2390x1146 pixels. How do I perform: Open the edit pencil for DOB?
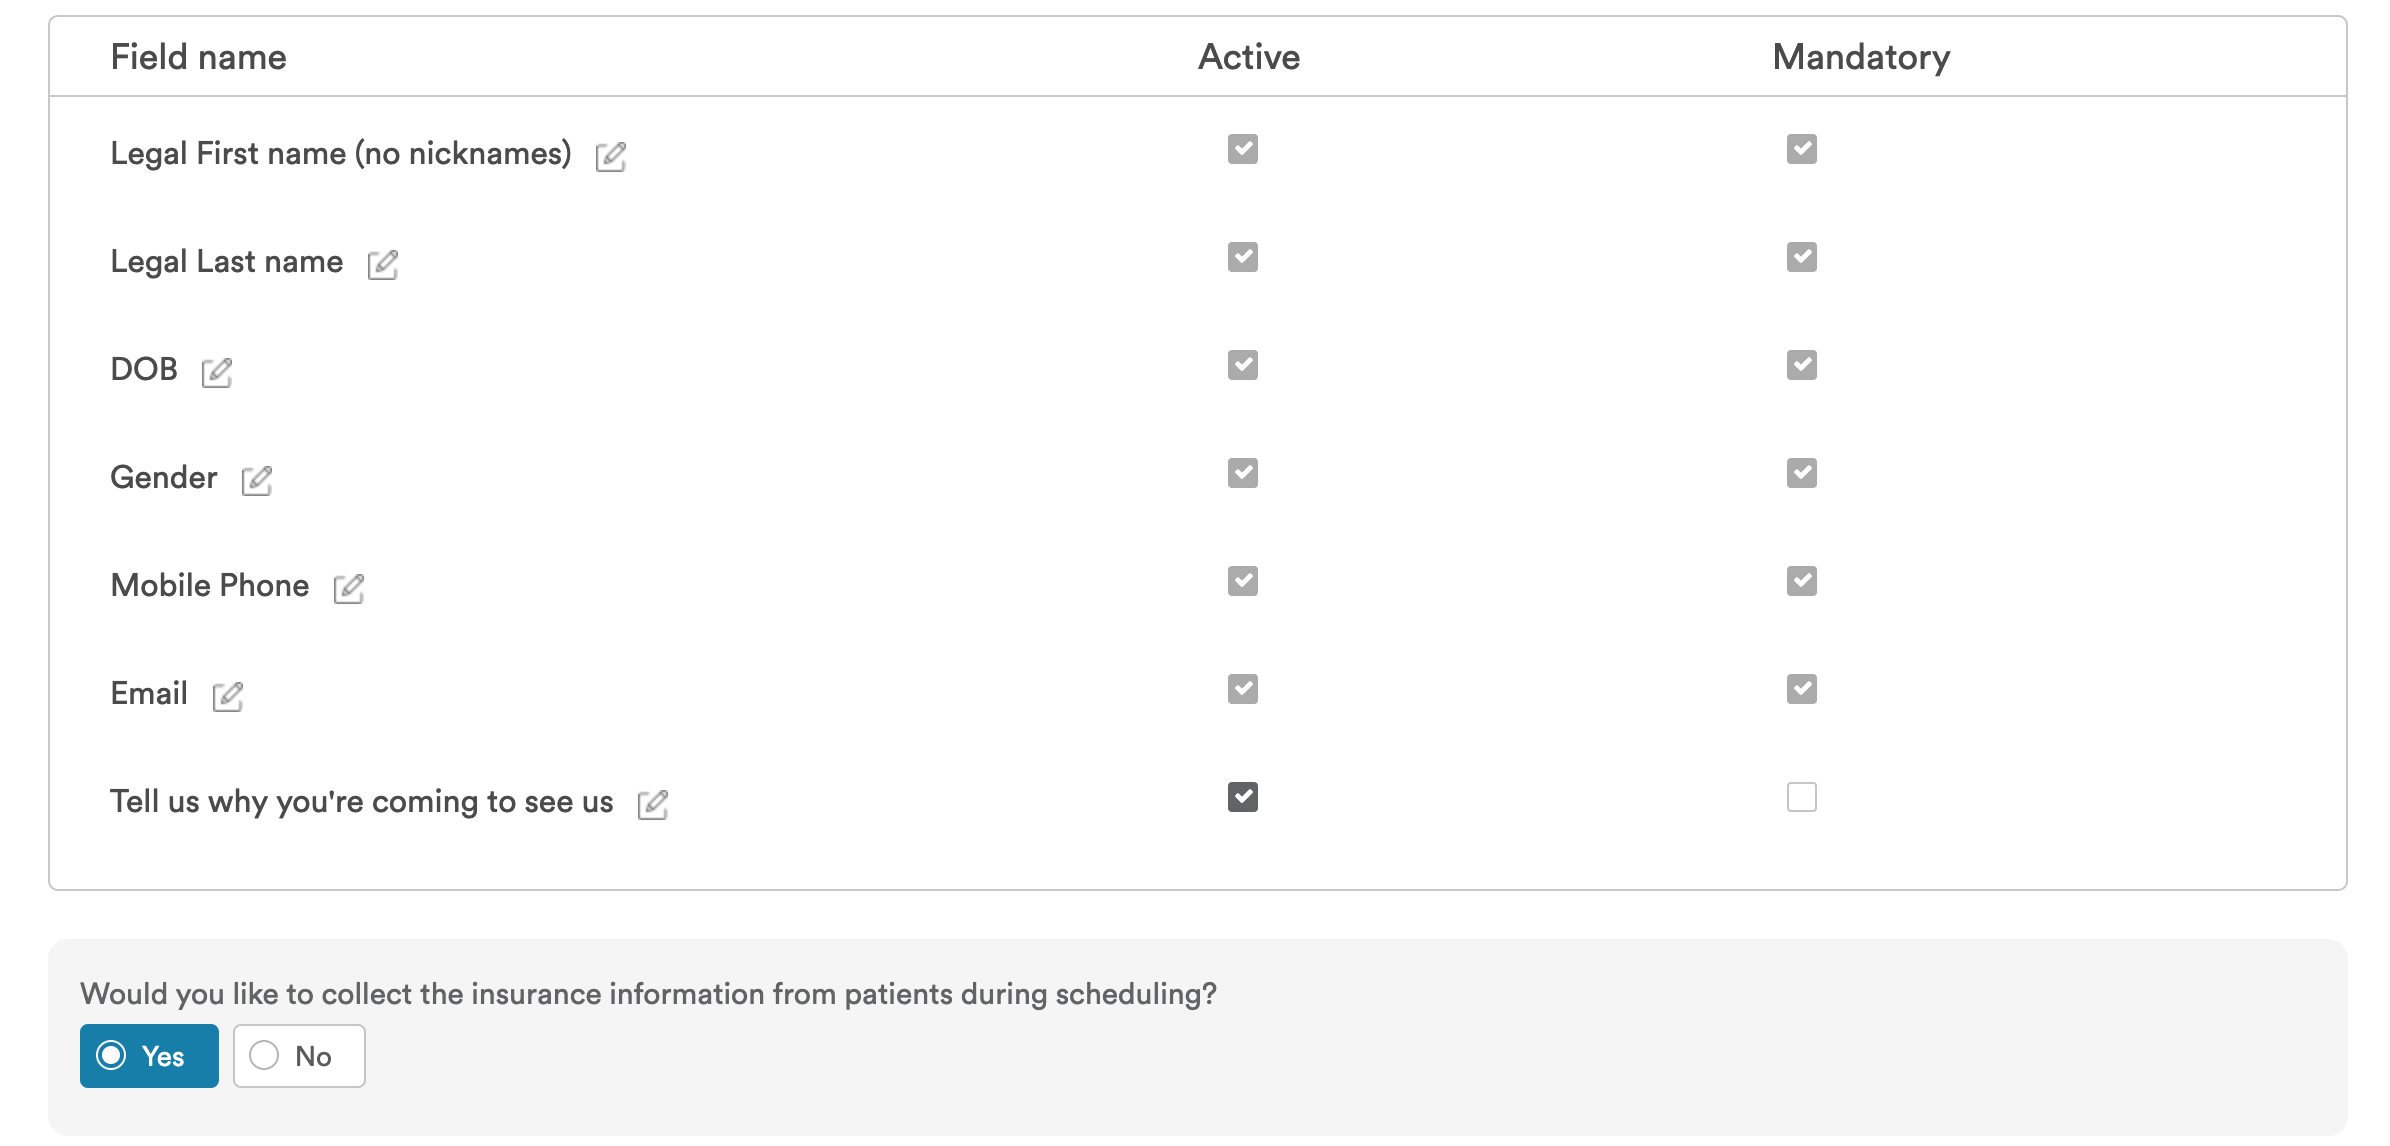tap(217, 372)
